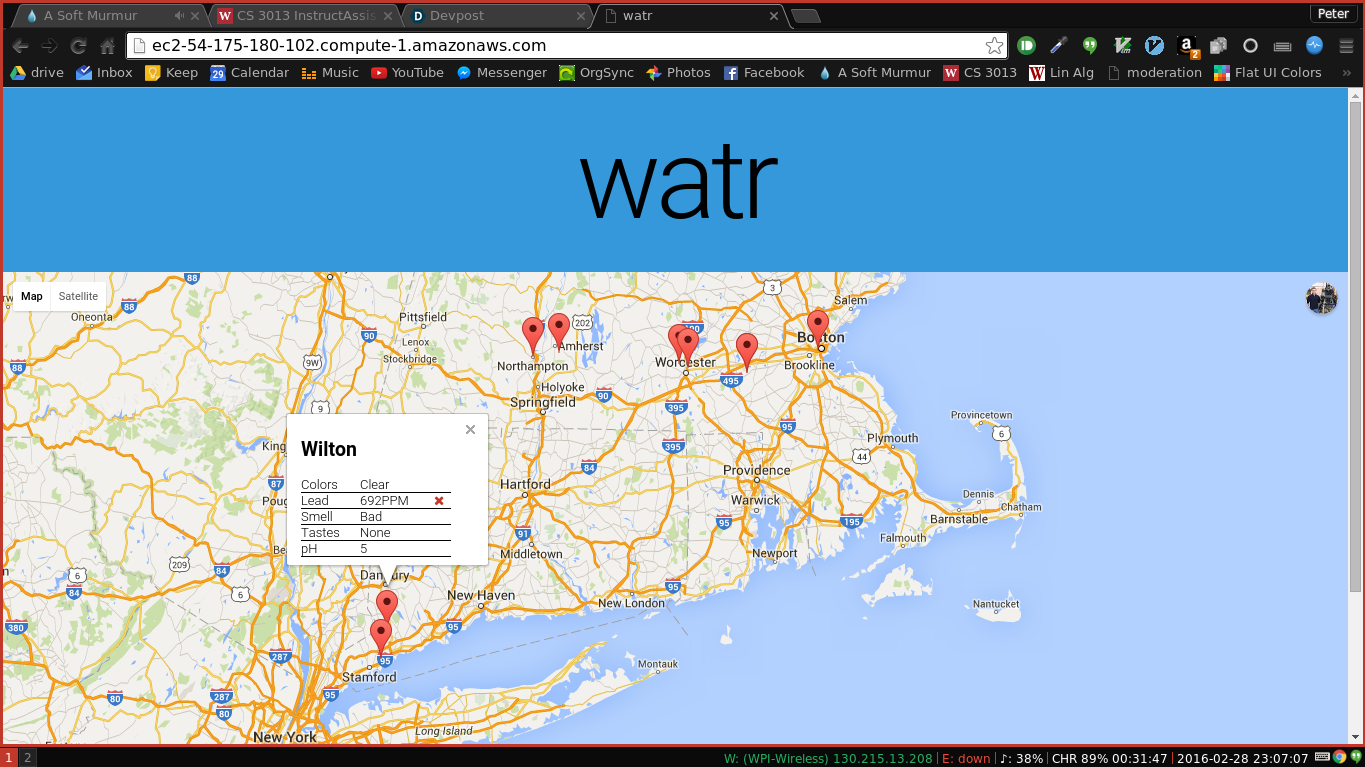Viewport: 1365px width, 767px height.
Task: Open the Flat UI Colors bookmark
Action: pos(1268,72)
